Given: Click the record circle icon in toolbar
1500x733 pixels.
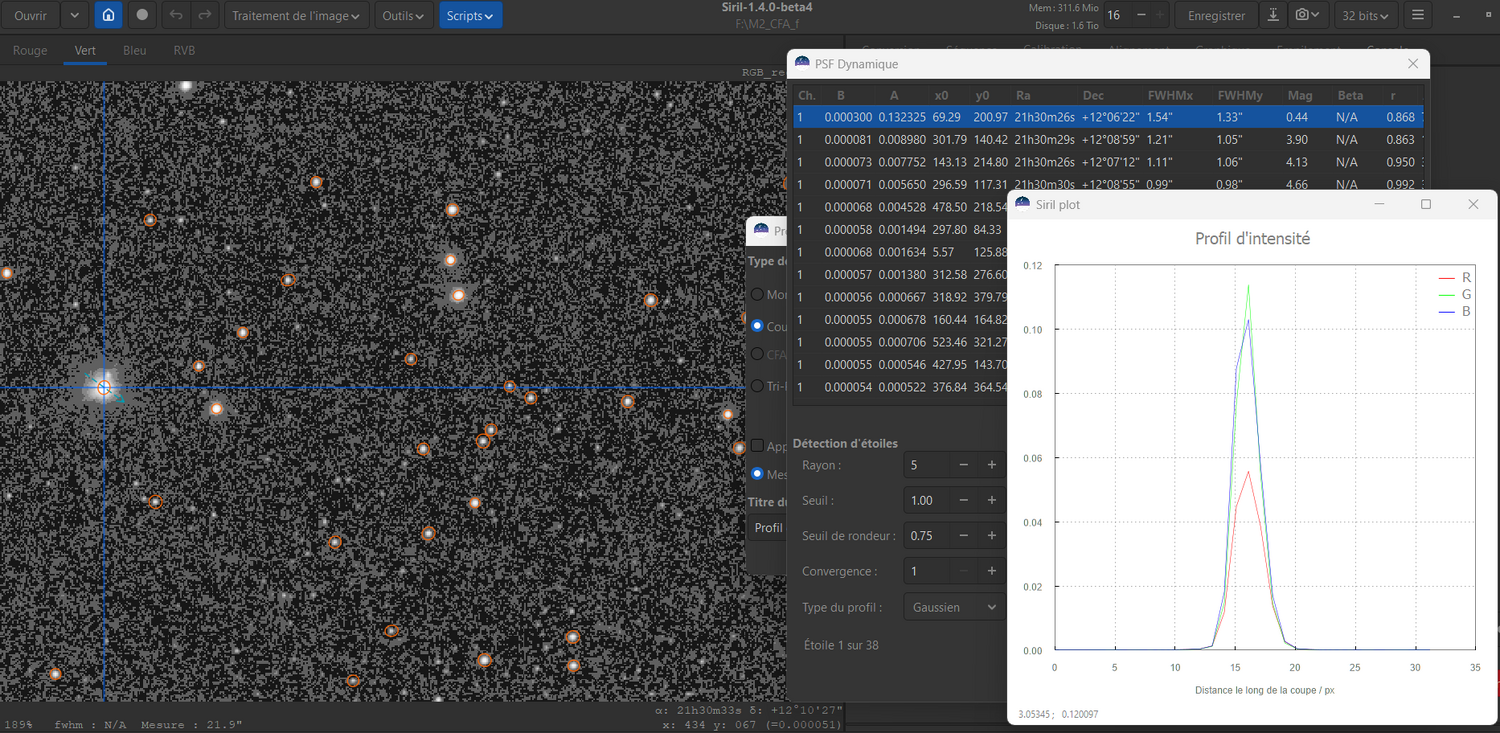Looking at the screenshot, I should pos(142,15).
